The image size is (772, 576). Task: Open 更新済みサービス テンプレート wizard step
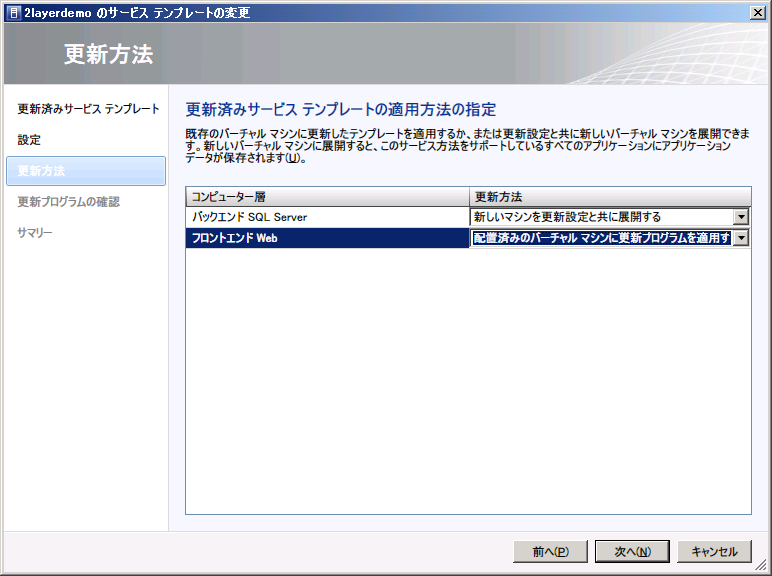[89, 109]
